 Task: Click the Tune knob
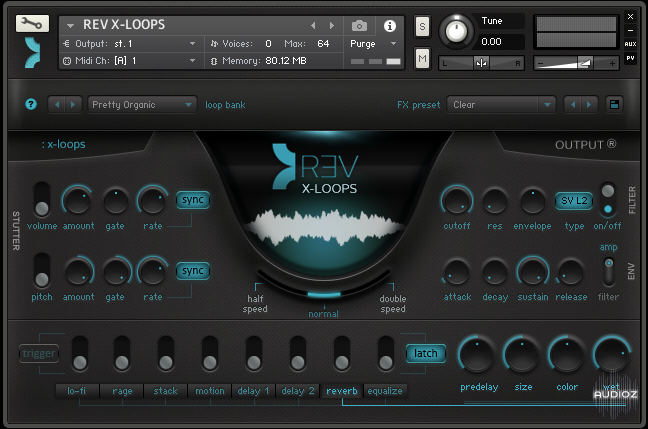click(456, 31)
